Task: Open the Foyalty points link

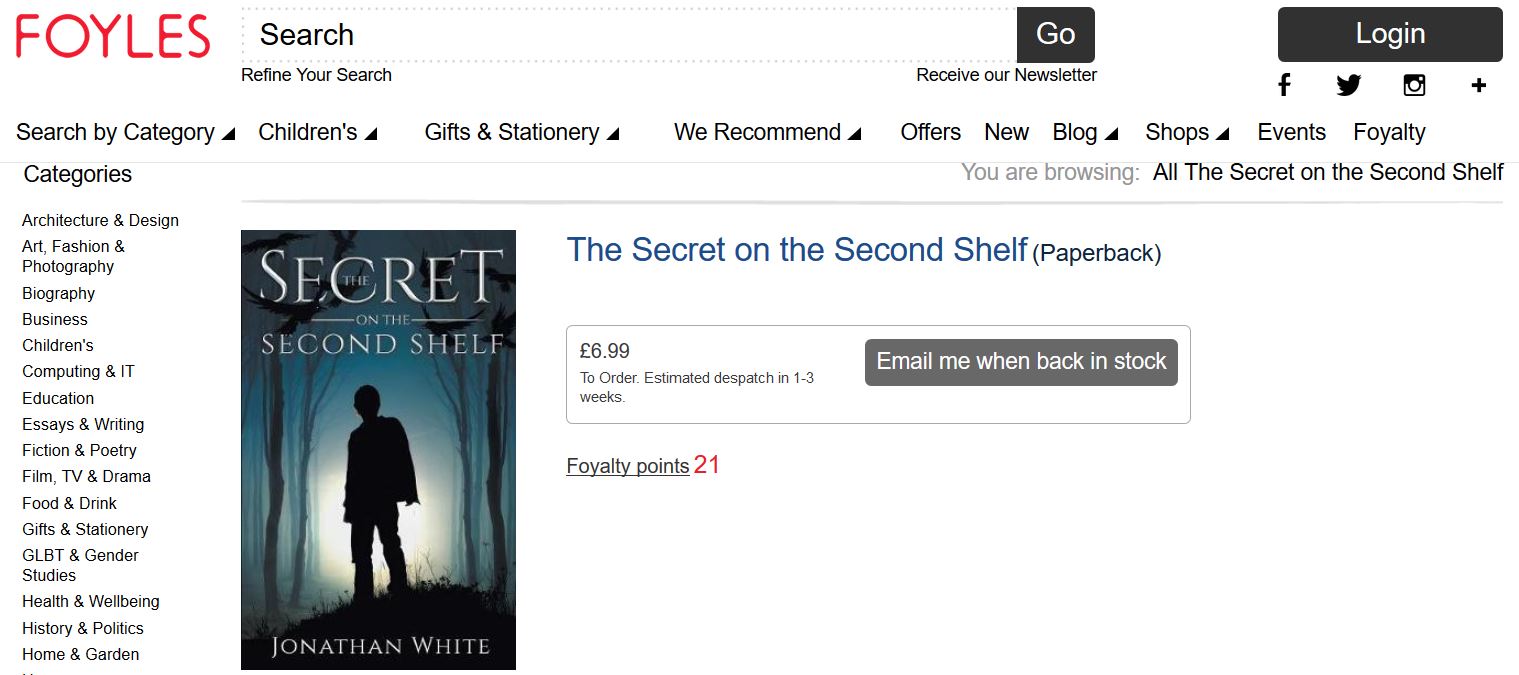Action: [627, 466]
